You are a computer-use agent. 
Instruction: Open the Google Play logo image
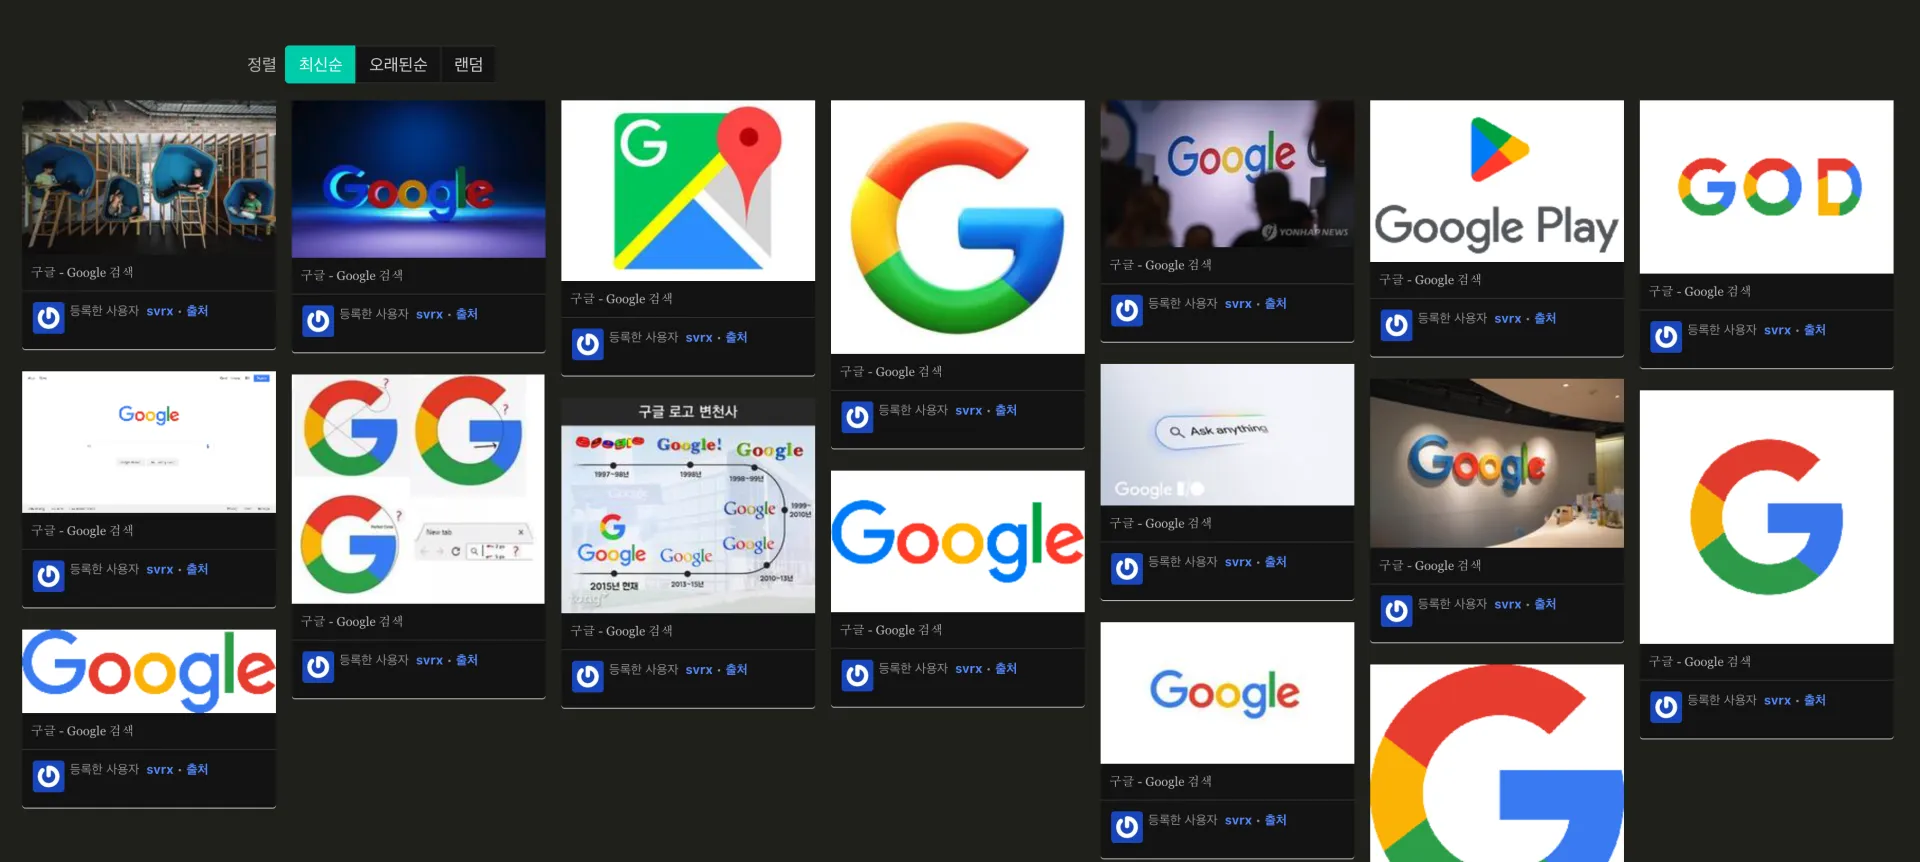(x=1497, y=181)
